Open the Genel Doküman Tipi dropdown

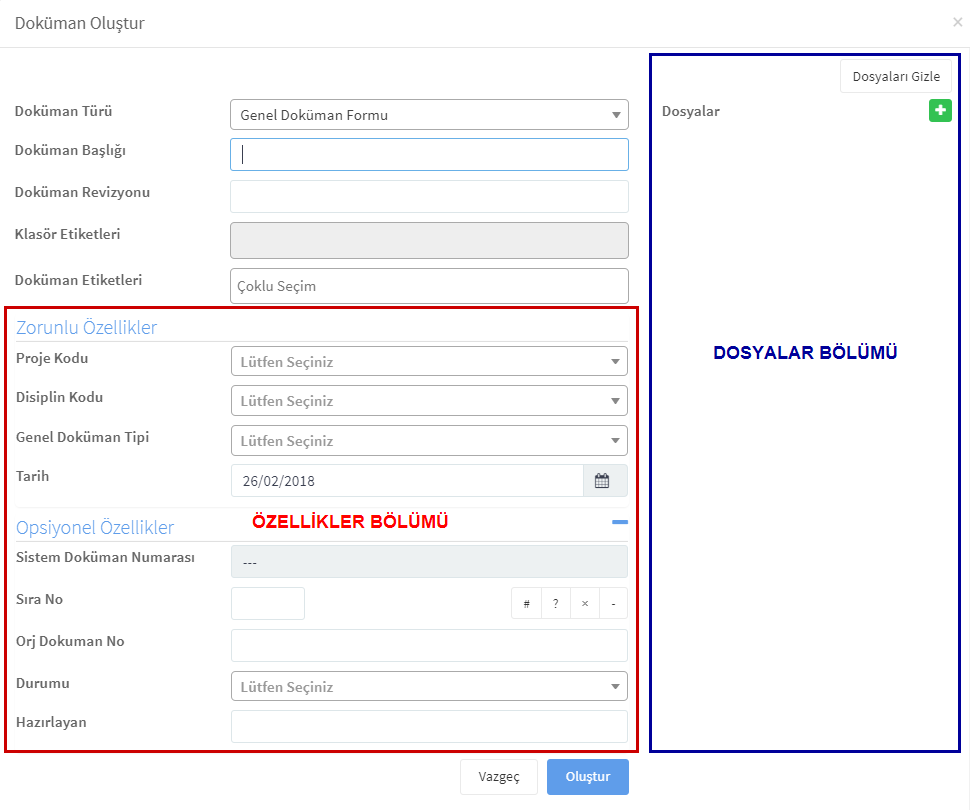click(x=429, y=441)
